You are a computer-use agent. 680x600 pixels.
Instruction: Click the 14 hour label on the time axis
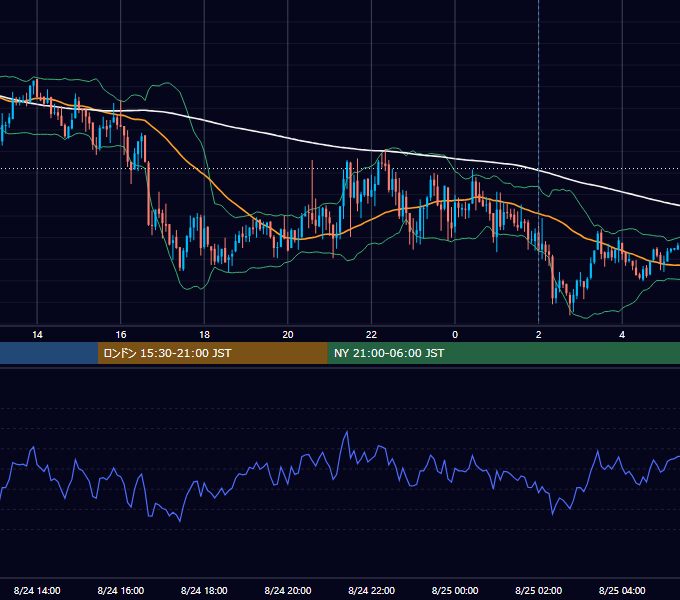click(37, 335)
